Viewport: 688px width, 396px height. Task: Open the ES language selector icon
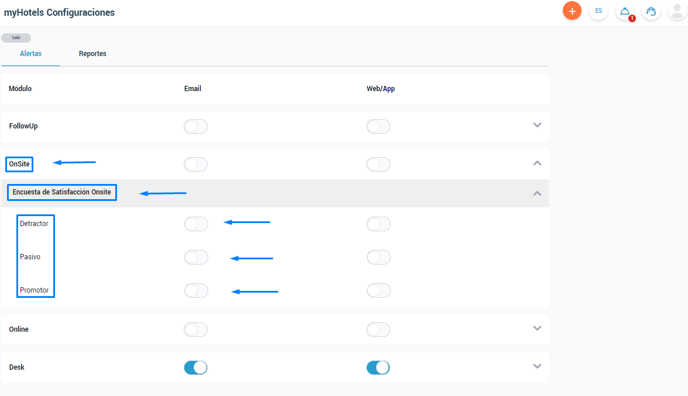click(598, 11)
